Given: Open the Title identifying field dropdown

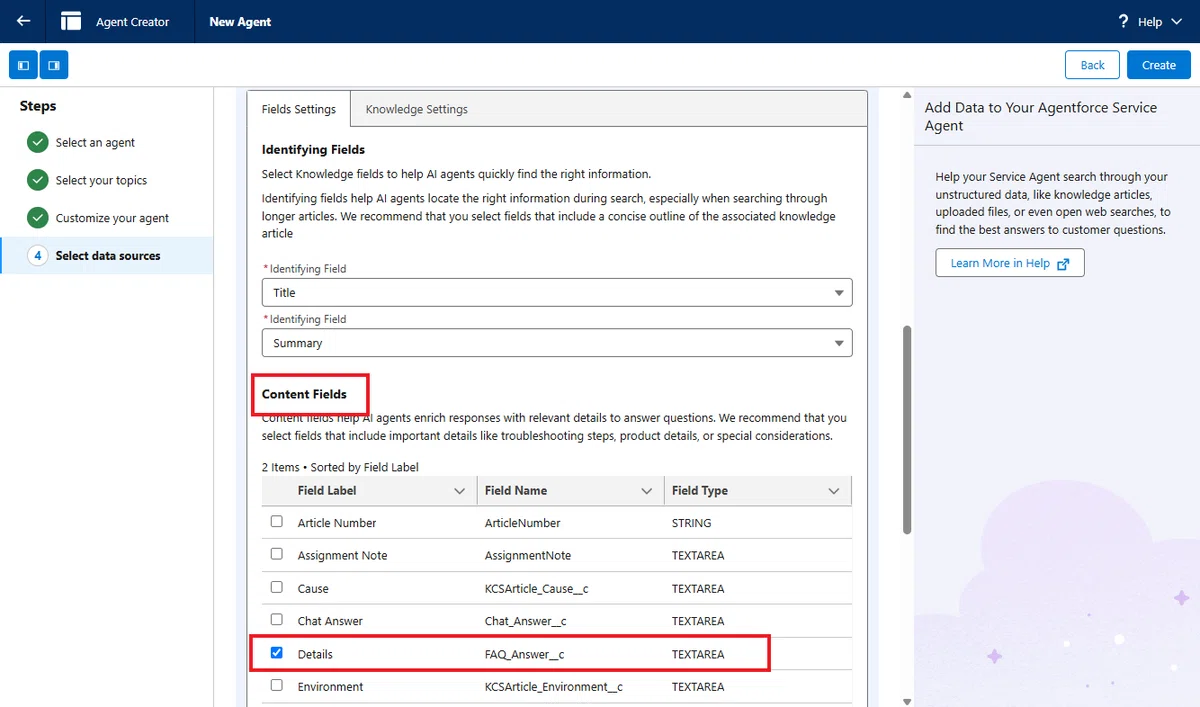Looking at the screenshot, I should click(x=557, y=292).
